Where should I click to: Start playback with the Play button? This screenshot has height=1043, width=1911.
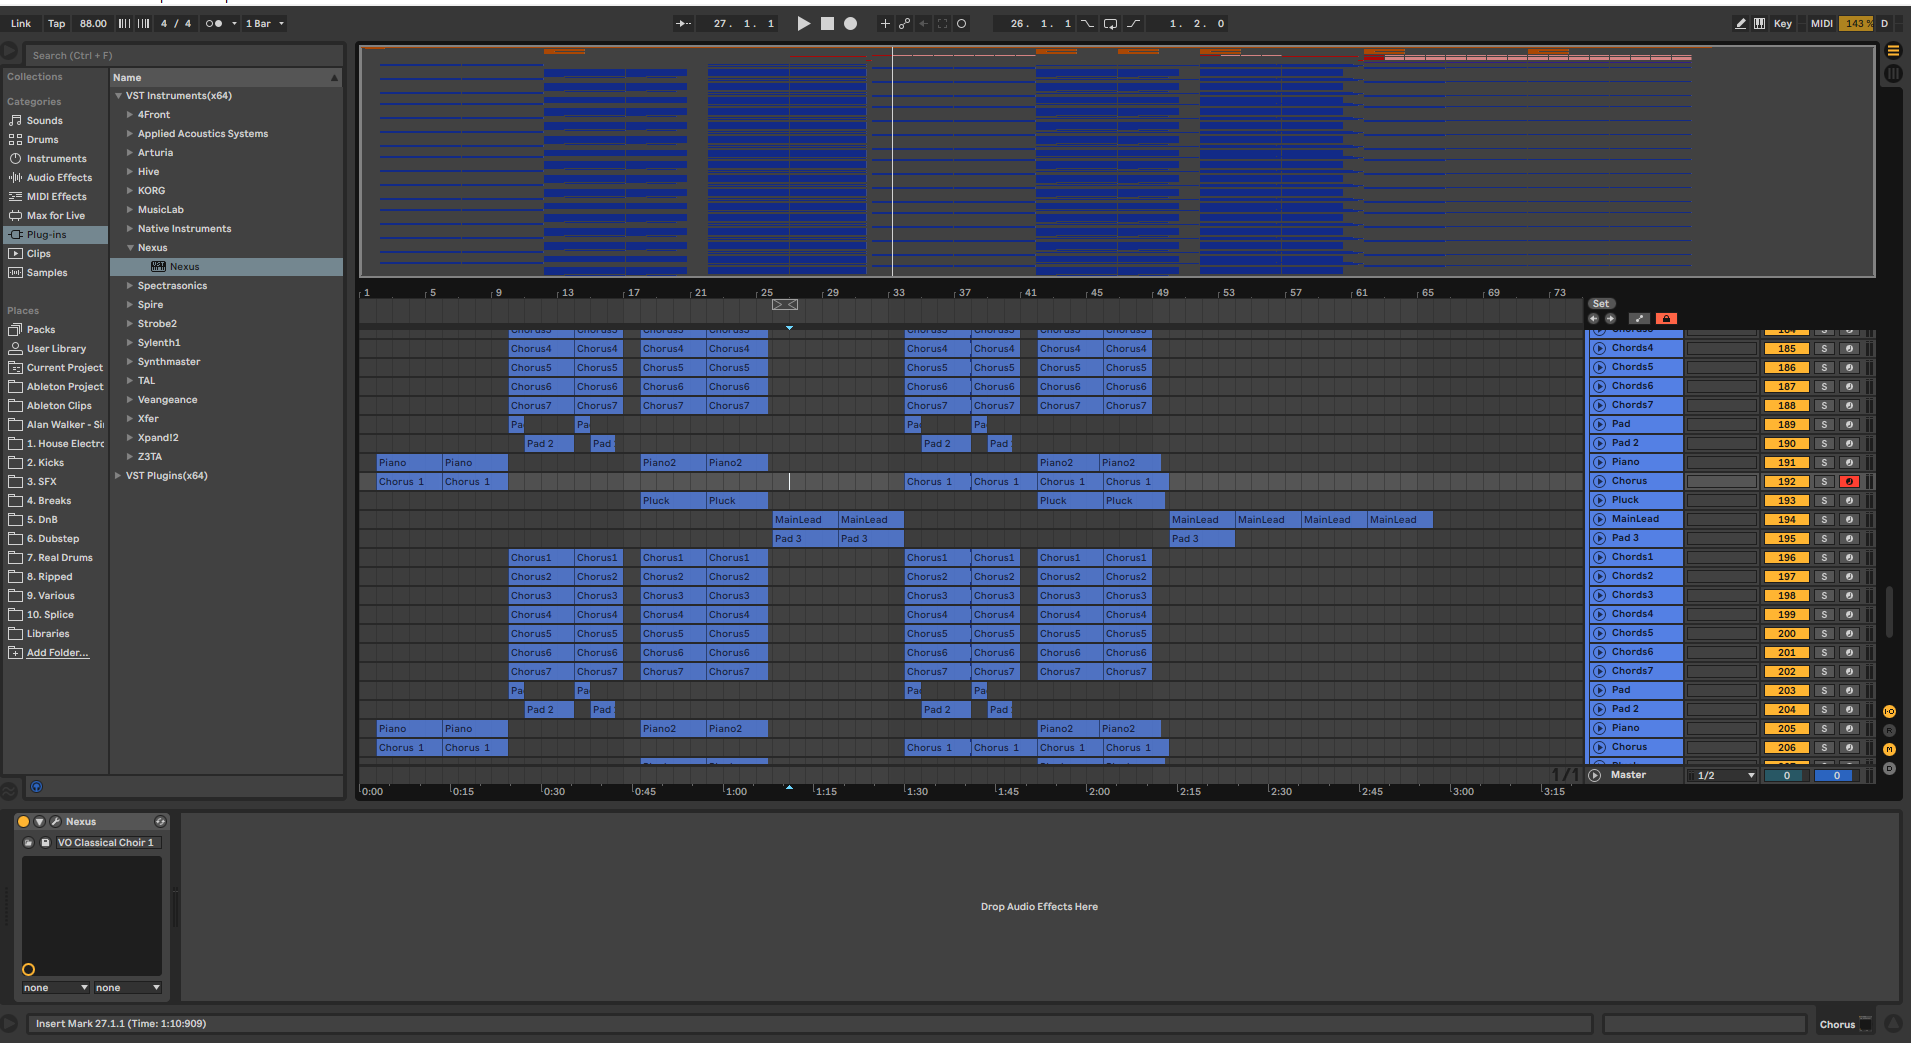tap(803, 23)
